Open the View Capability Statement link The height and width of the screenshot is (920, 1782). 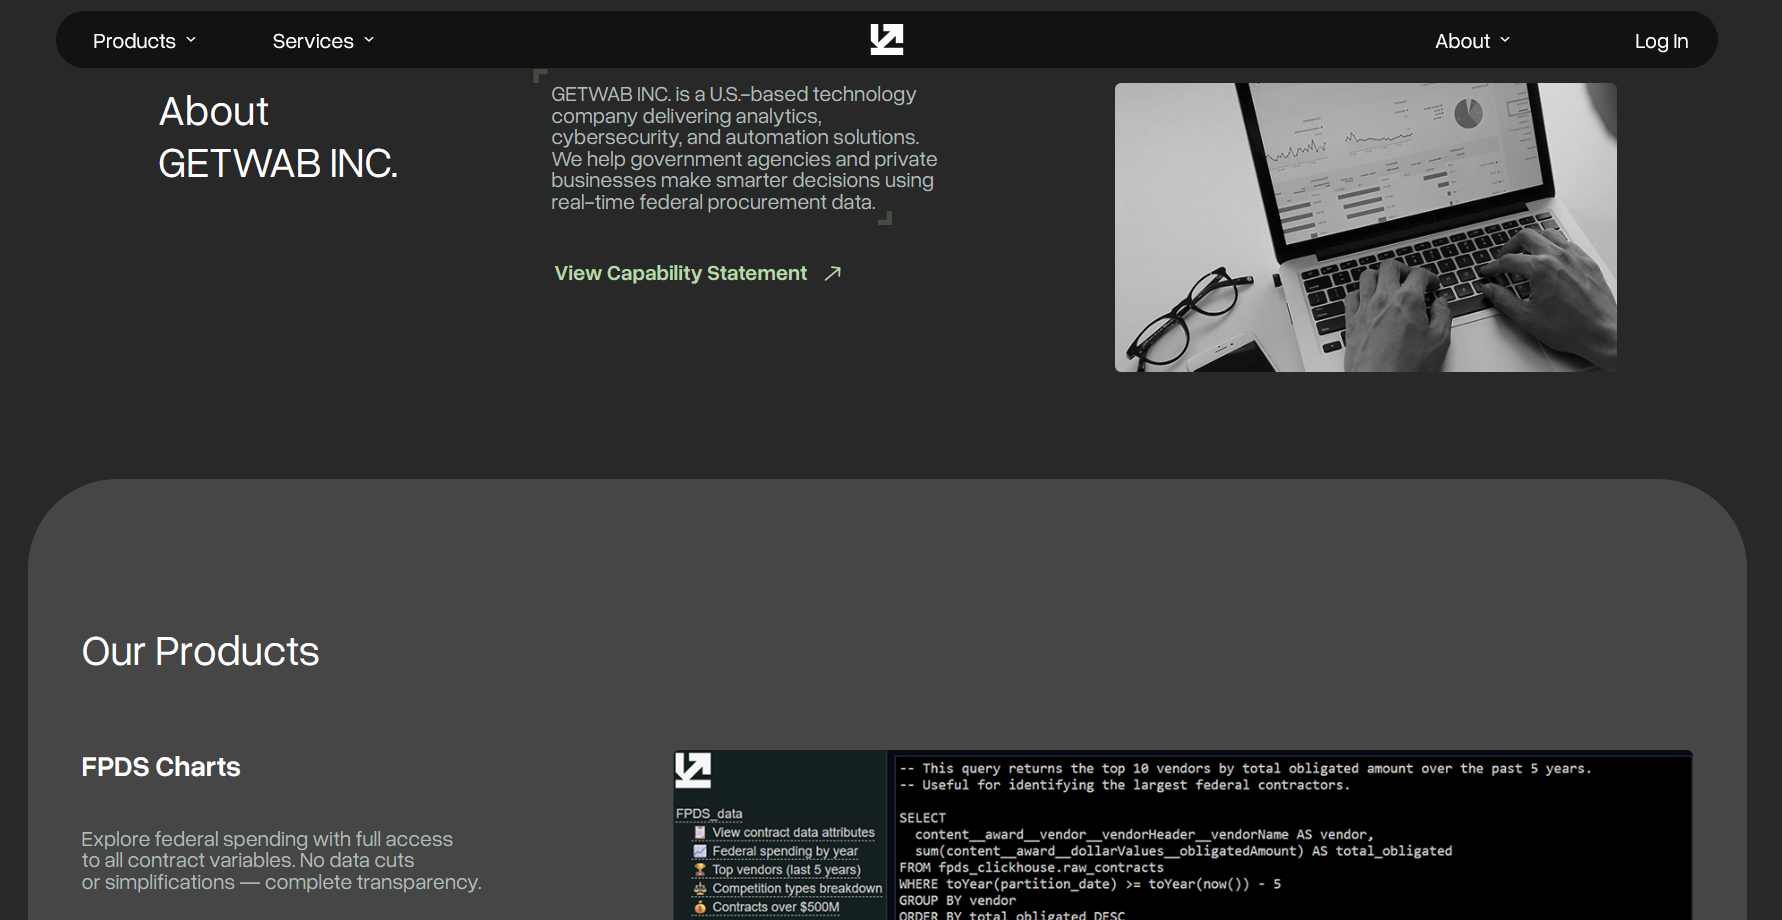(x=698, y=273)
